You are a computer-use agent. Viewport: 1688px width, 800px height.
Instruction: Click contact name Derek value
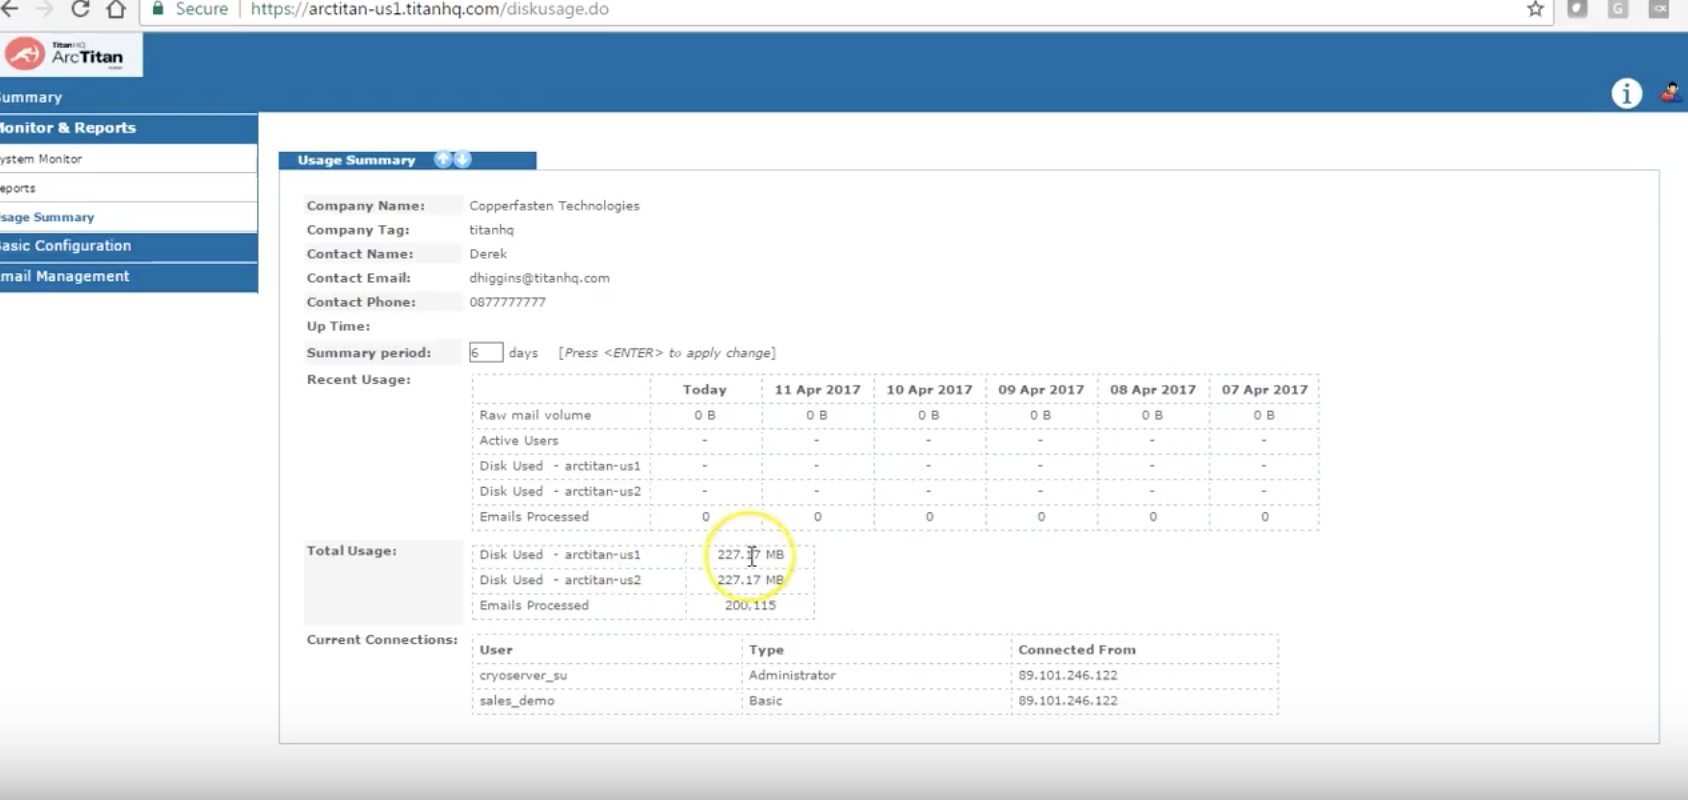pos(488,254)
